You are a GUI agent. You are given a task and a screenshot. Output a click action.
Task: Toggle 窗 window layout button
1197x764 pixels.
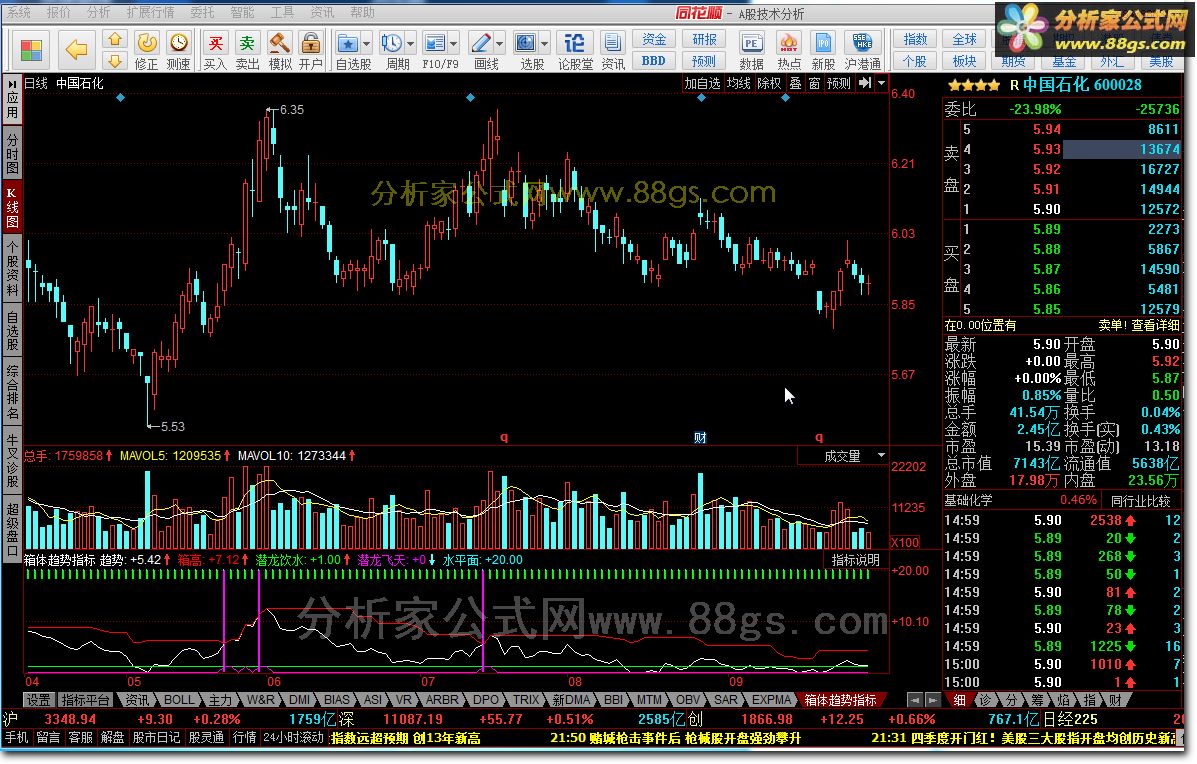(x=814, y=83)
